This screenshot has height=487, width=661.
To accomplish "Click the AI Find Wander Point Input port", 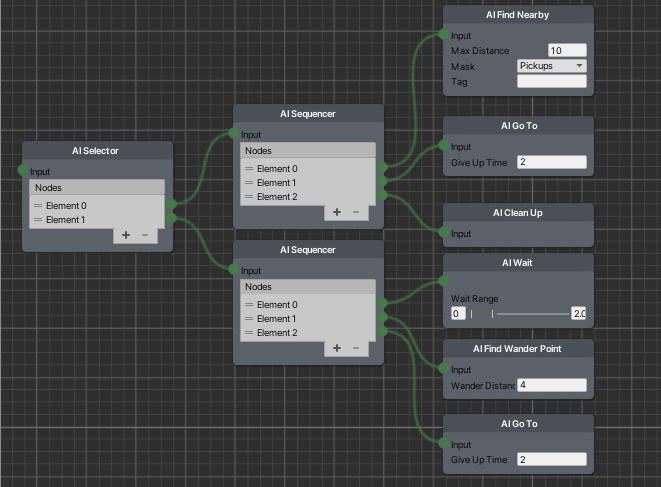I will [x=443, y=368].
